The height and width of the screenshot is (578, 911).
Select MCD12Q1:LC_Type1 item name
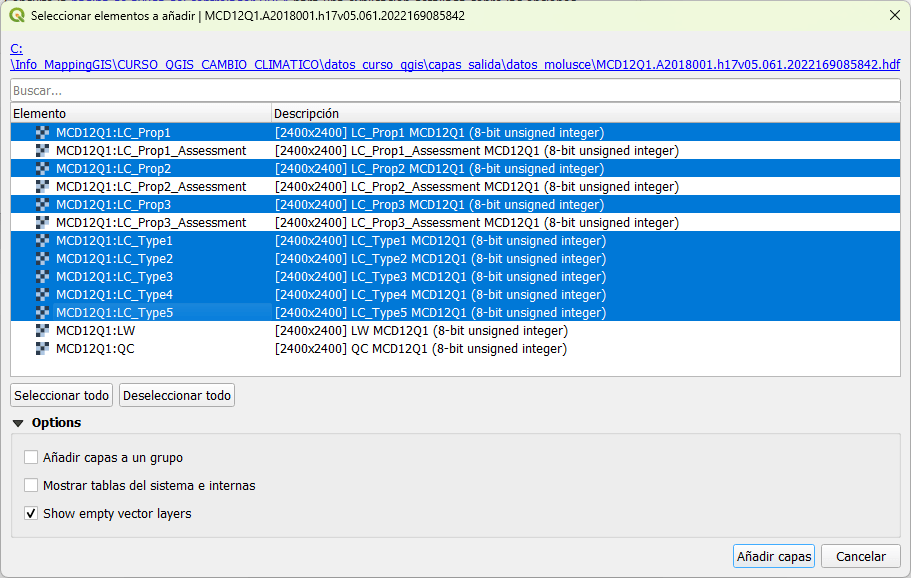(x=114, y=240)
